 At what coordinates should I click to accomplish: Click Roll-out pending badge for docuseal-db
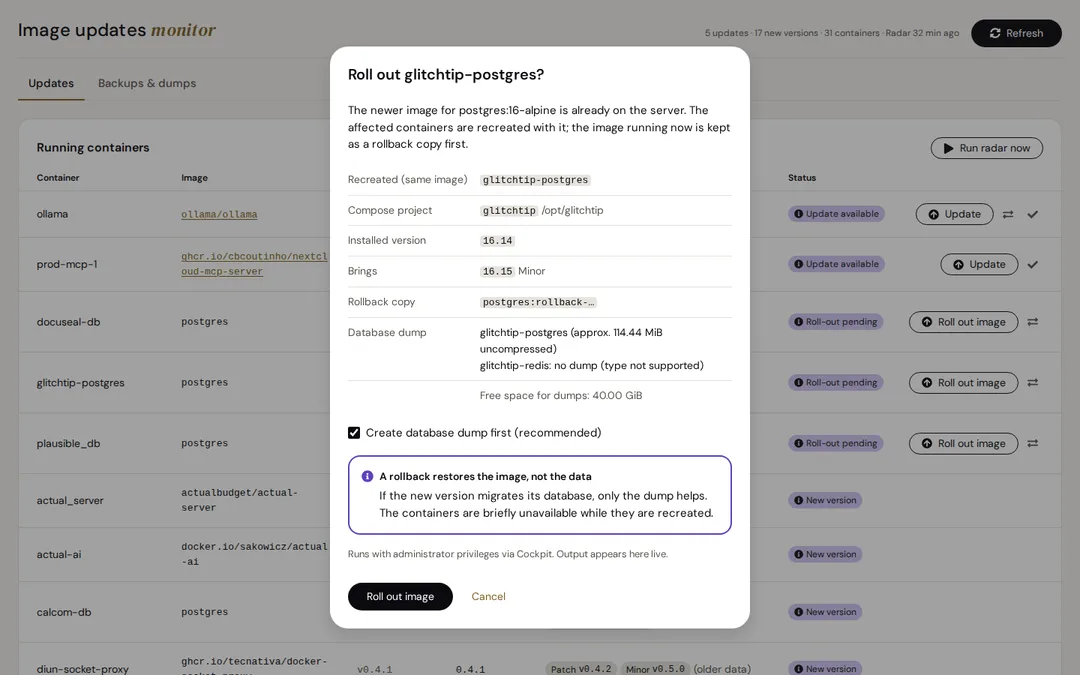[835, 322]
